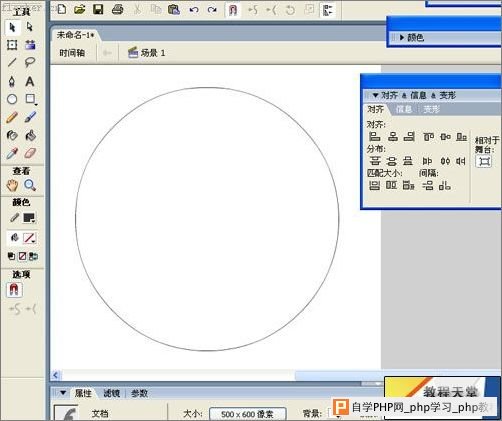Click Distribute bottom edge in 分布 row

click(x=408, y=161)
